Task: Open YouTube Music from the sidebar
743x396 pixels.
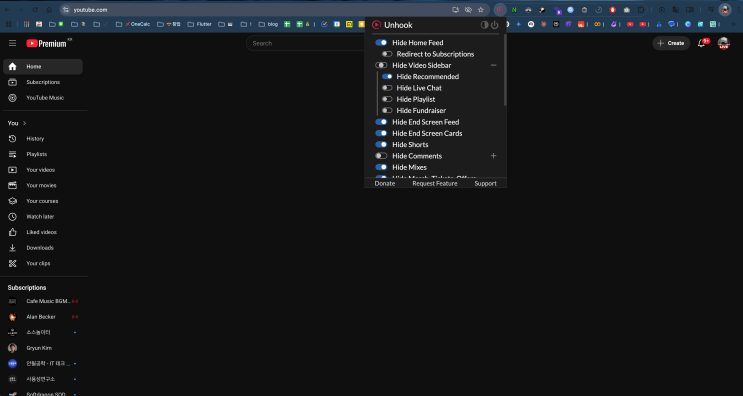Action: [43, 98]
